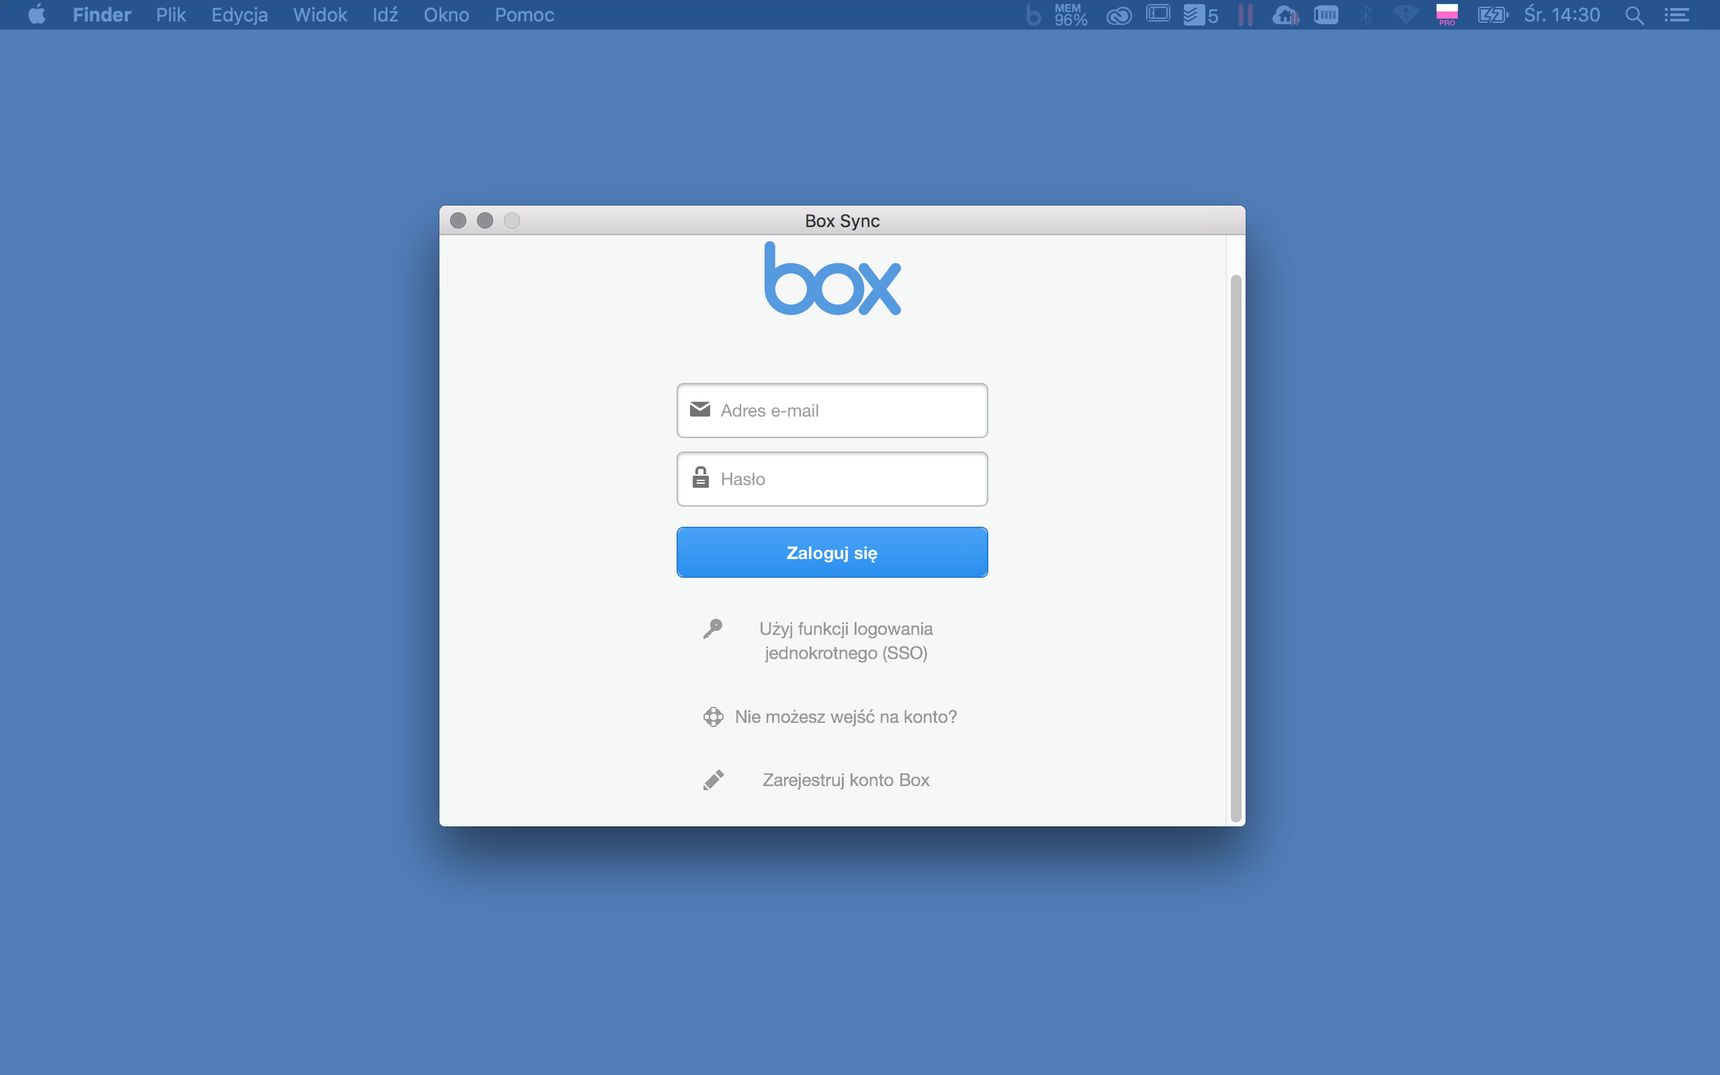Open the Pomoc menu
1720x1075 pixels.
524,15
